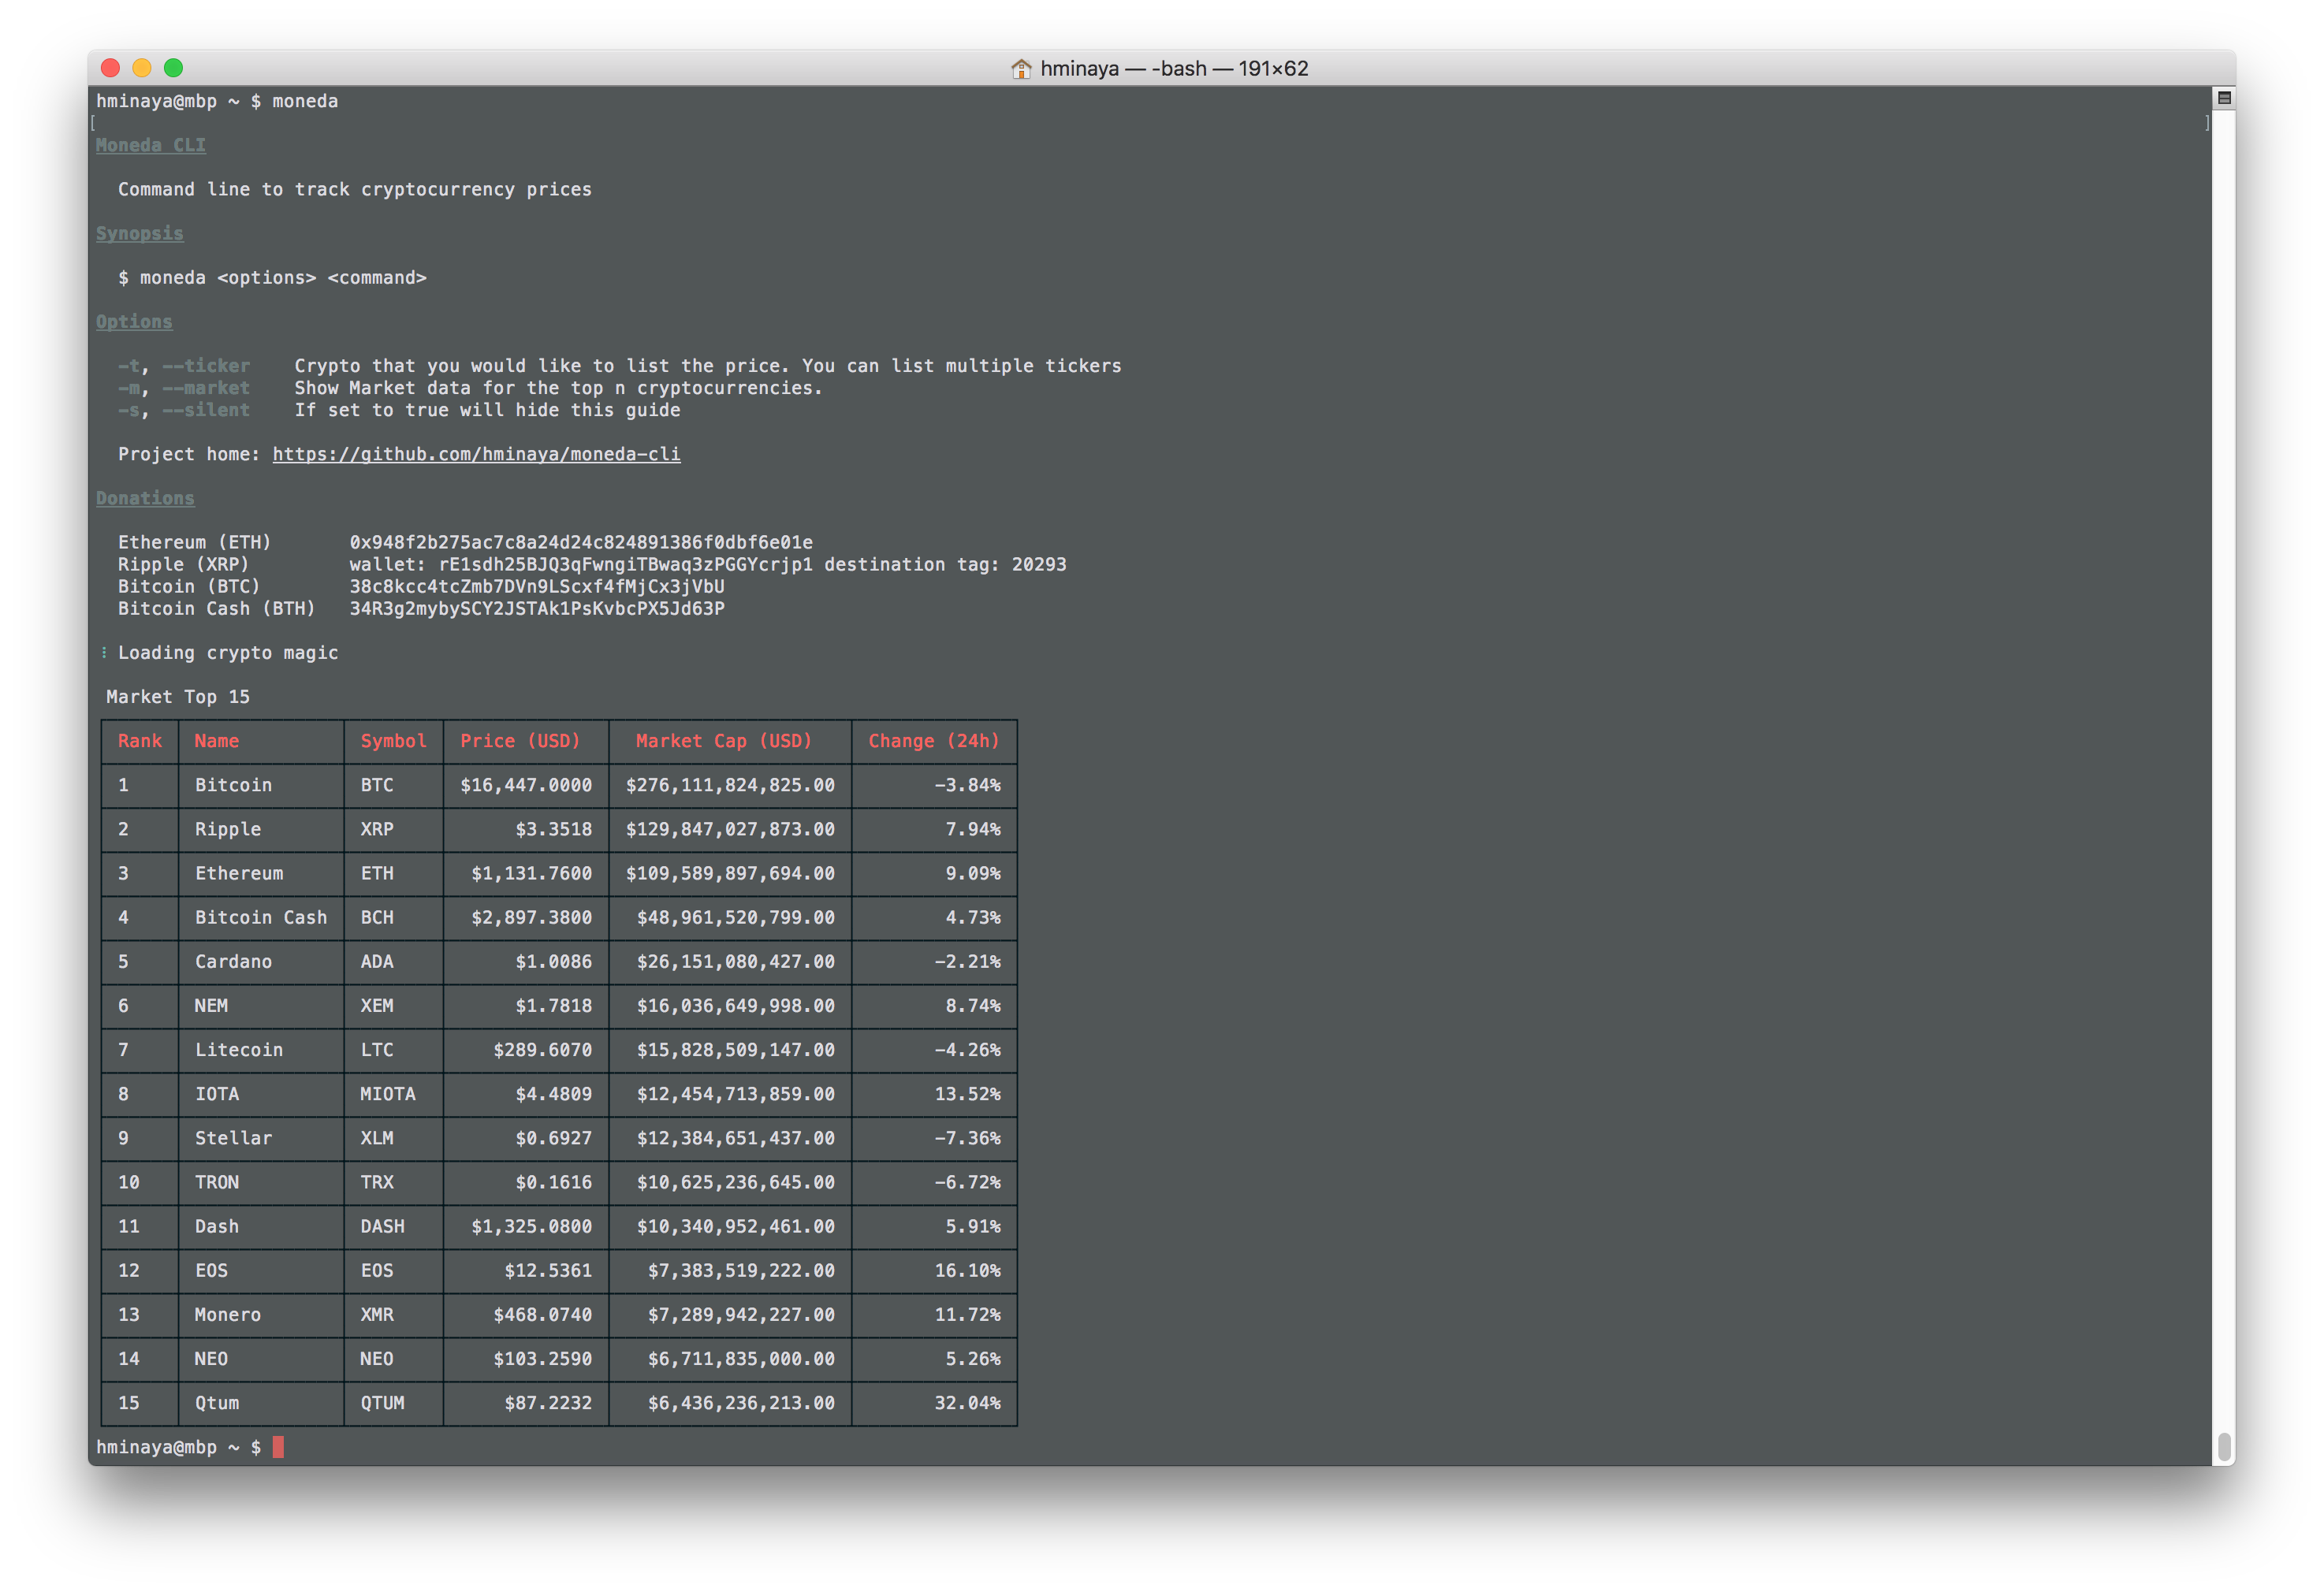Viewport: 2324px width, 1592px height.
Task: Click the Rank column header
Action: (x=140, y=741)
